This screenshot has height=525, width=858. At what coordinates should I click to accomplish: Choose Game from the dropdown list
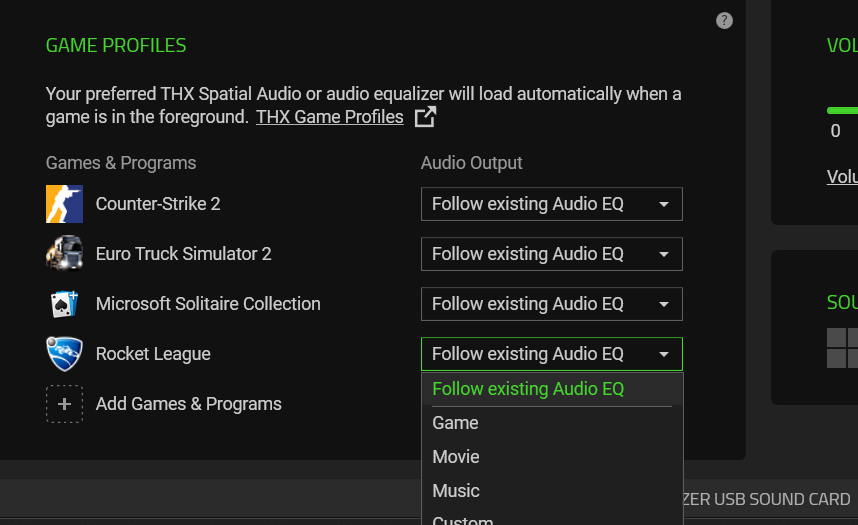tap(456, 423)
